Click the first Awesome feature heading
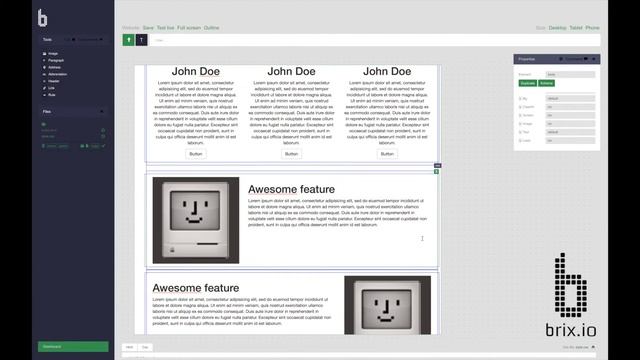Image resolution: width=640 pixels, height=360 pixels. pos(291,189)
